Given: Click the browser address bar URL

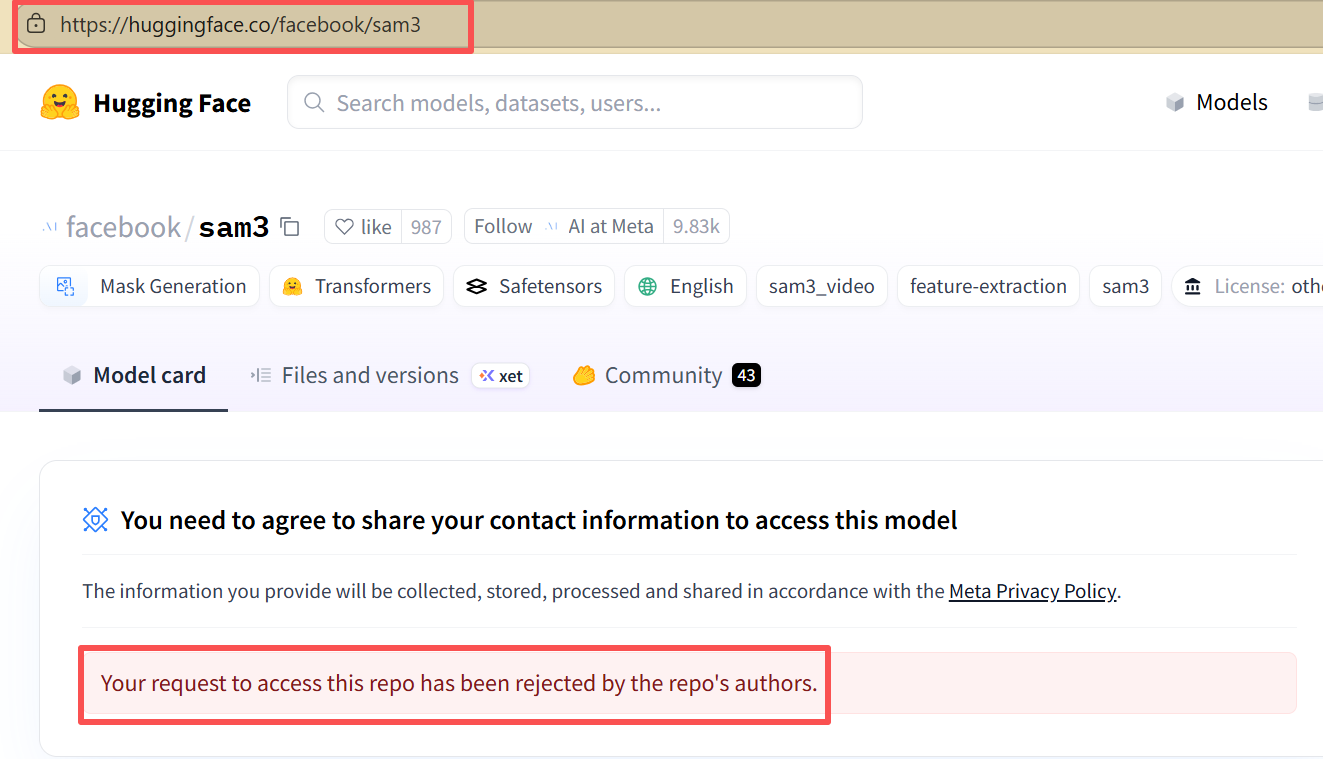Looking at the screenshot, I should pos(240,25).
